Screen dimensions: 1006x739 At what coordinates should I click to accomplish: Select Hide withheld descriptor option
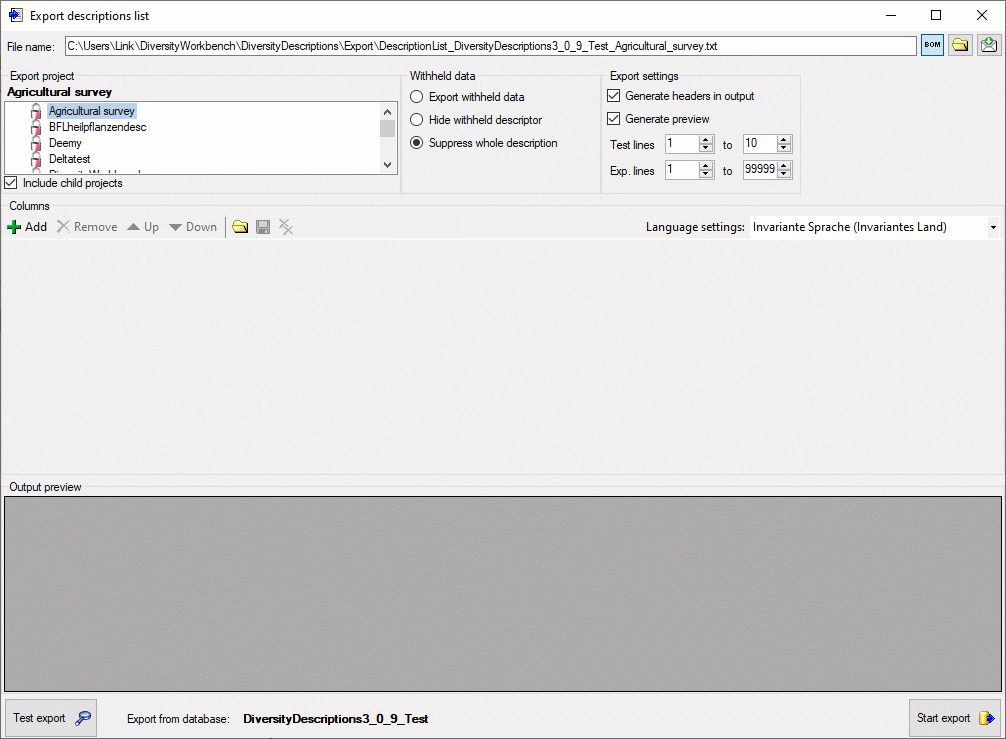pos(416,120)
